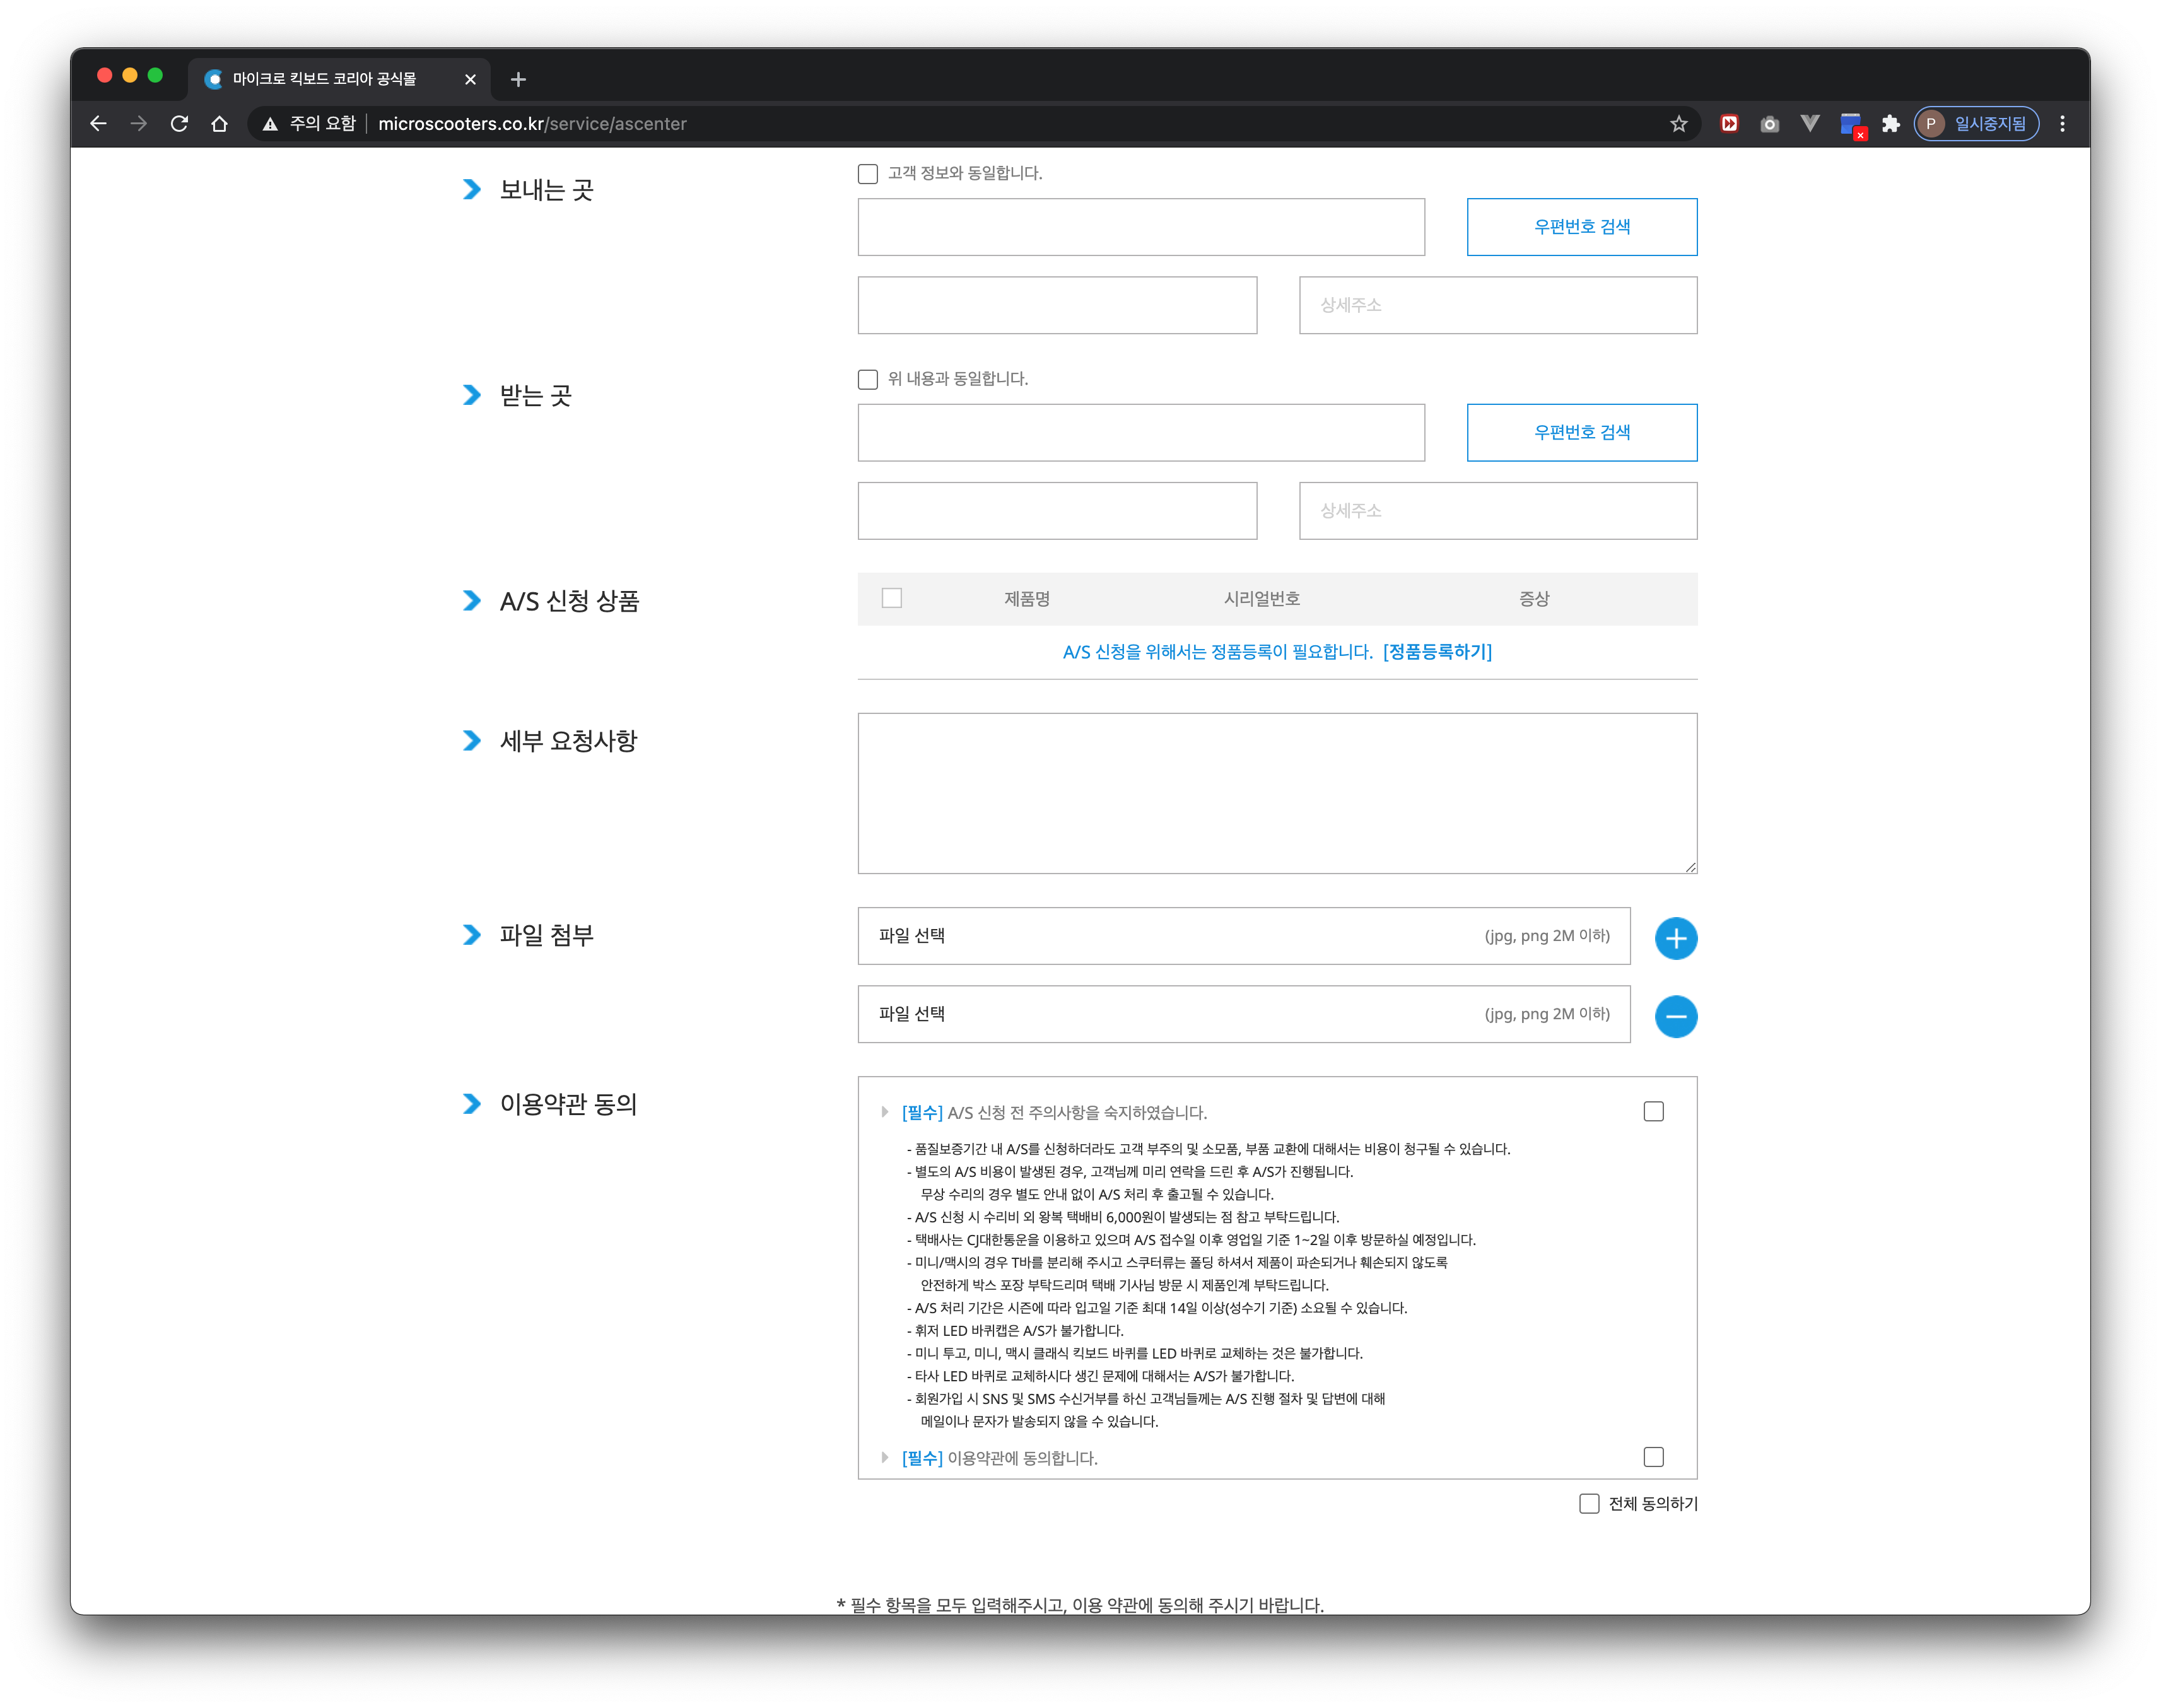Check '고객 정보와 동일합니다' checkbox
This screenshot has width=2161, height=1708.
click(867, 174)
